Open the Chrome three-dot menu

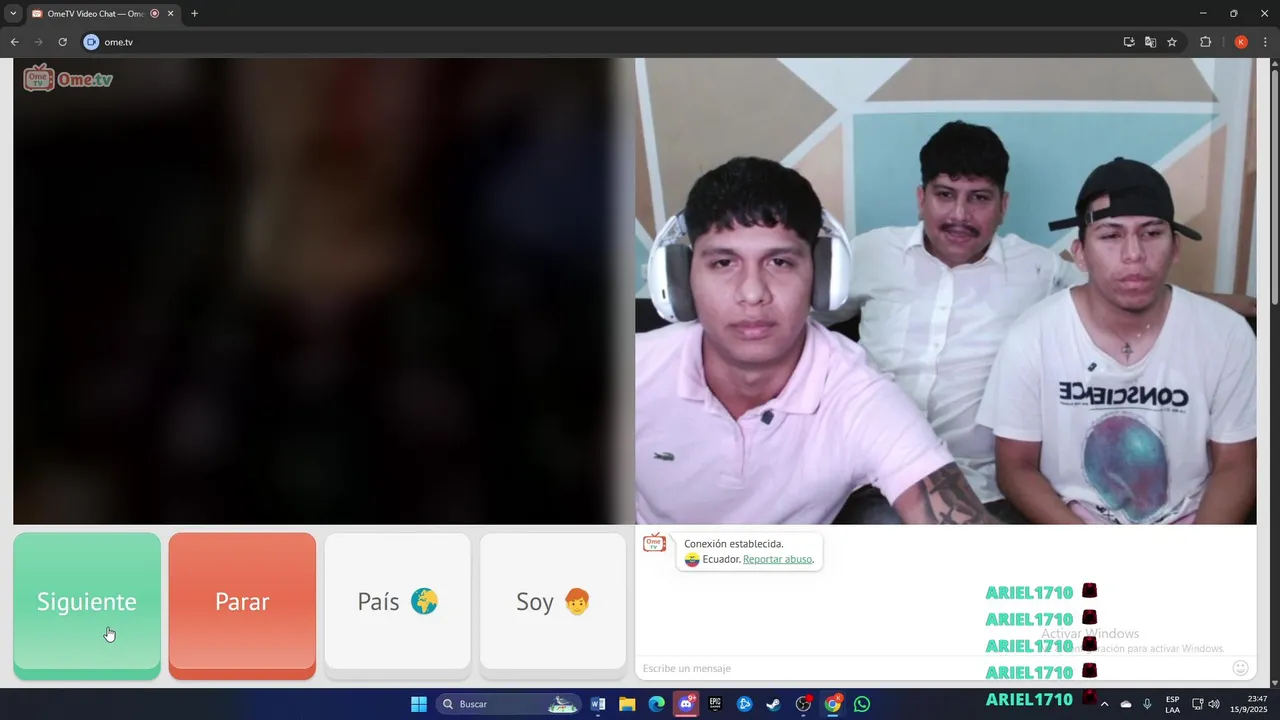[1265, 42]
